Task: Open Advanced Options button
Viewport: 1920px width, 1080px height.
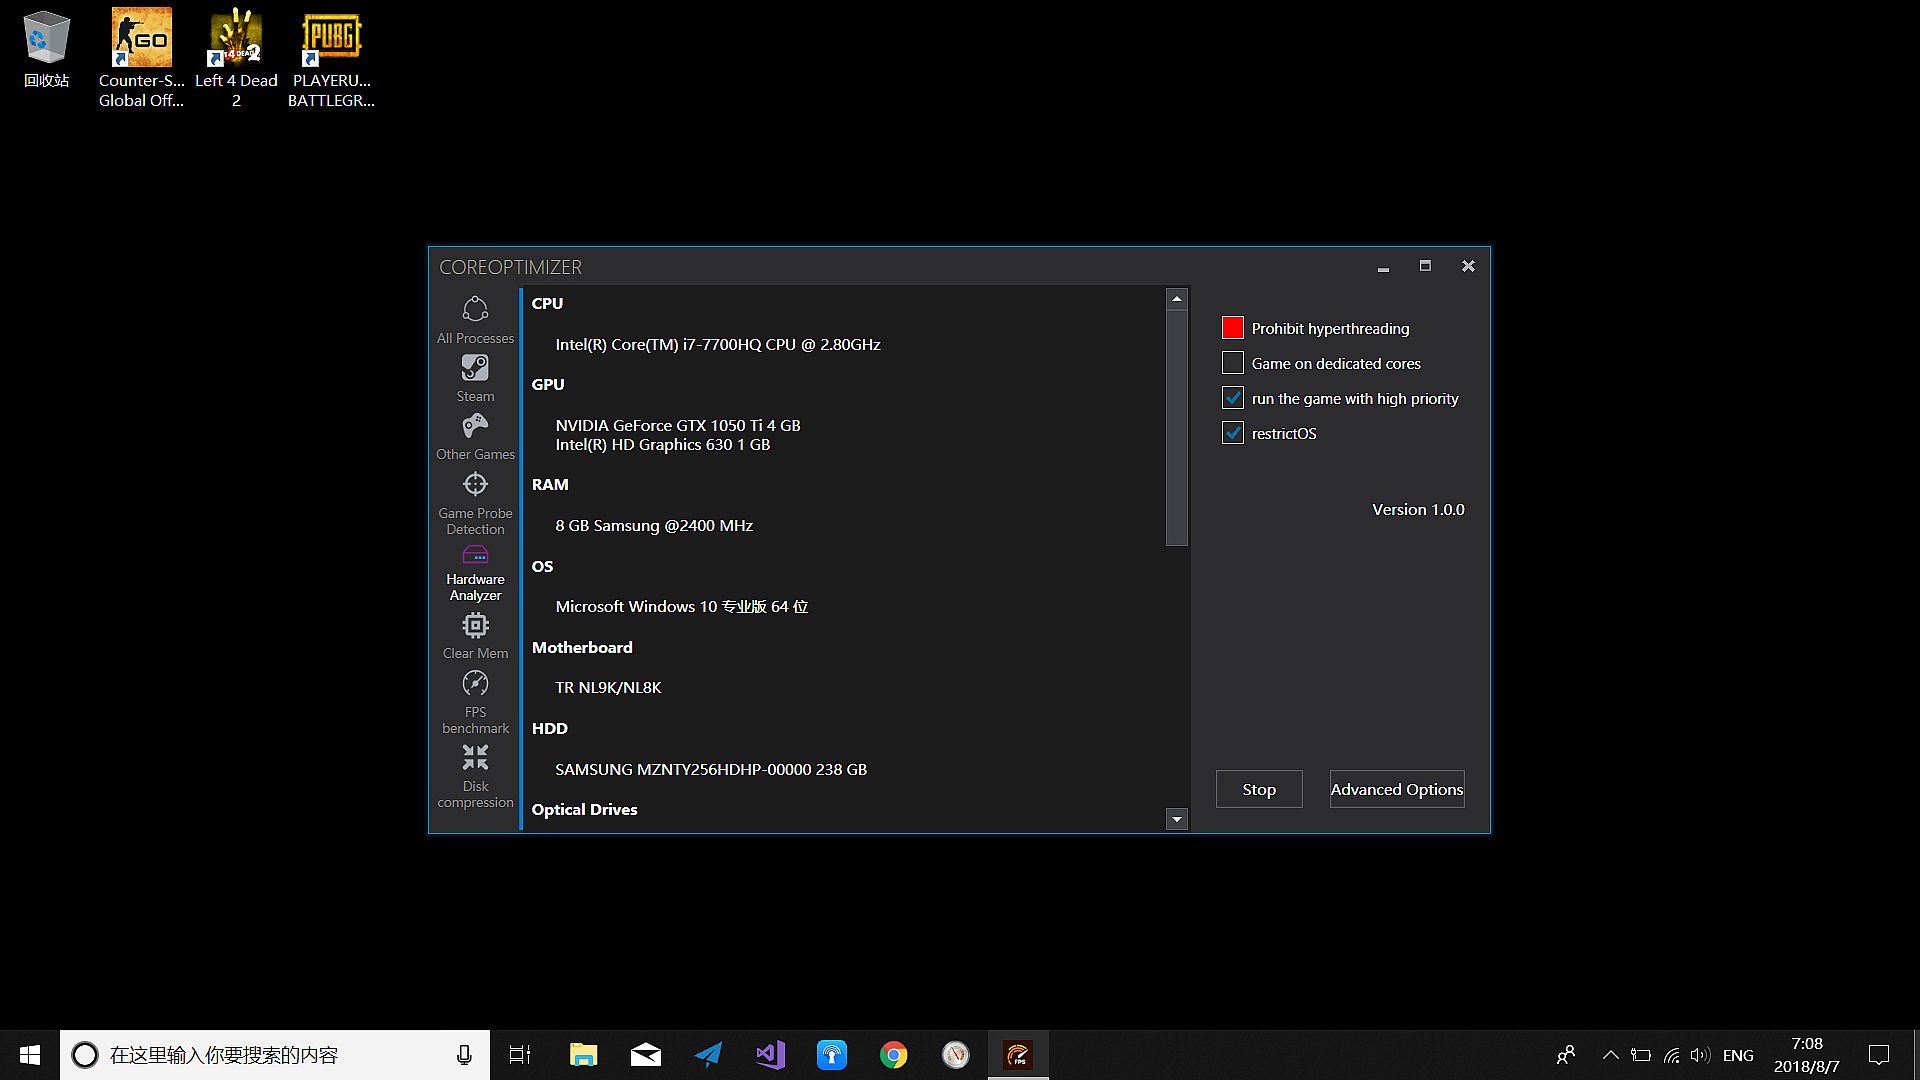Action: pyautogui.click(x=1396, y=789)
